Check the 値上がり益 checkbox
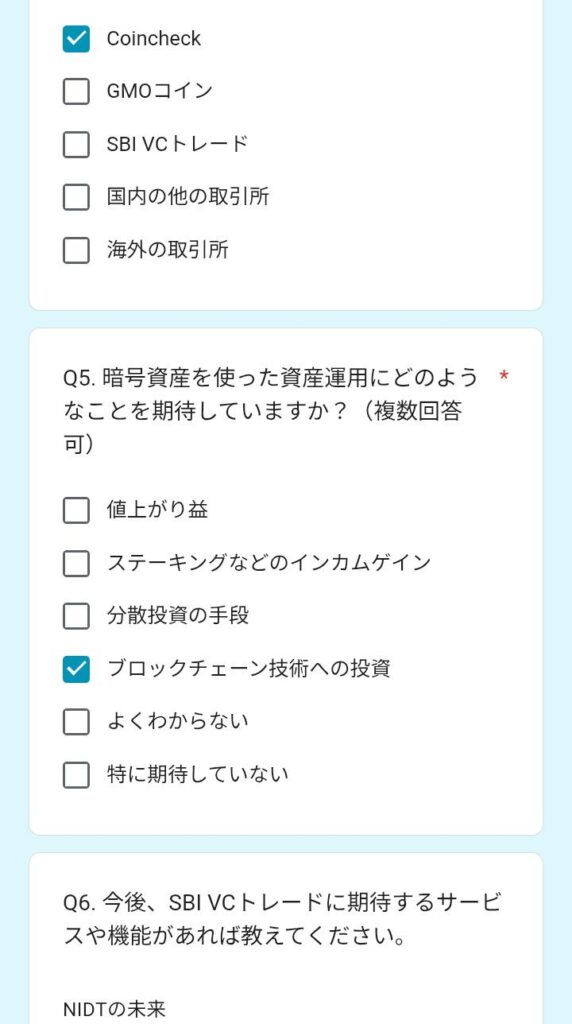Viewport: 572px width, 1024px height. (x=76, y=510)
